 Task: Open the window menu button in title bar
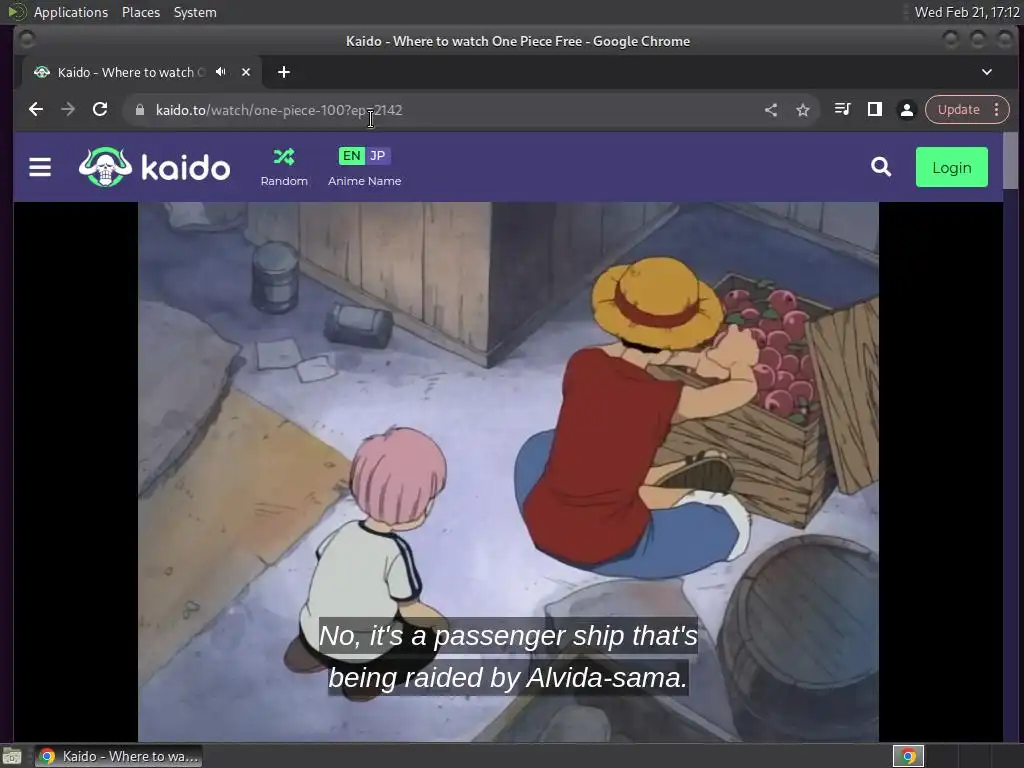27,40
